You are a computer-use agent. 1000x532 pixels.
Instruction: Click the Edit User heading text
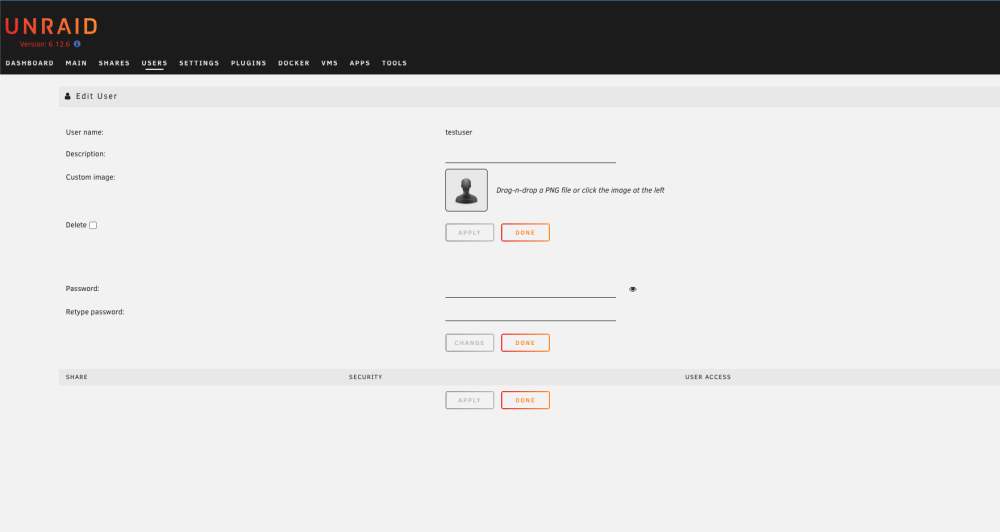coord(97,96)
